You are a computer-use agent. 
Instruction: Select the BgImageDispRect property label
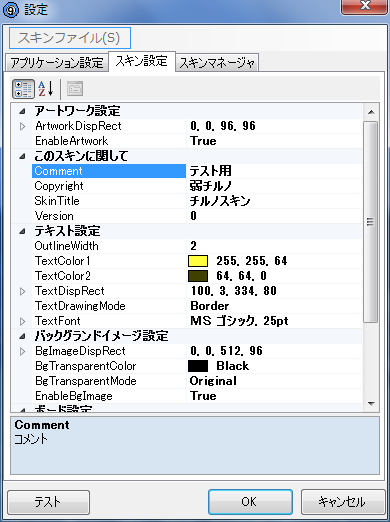(x=80, y=351)
